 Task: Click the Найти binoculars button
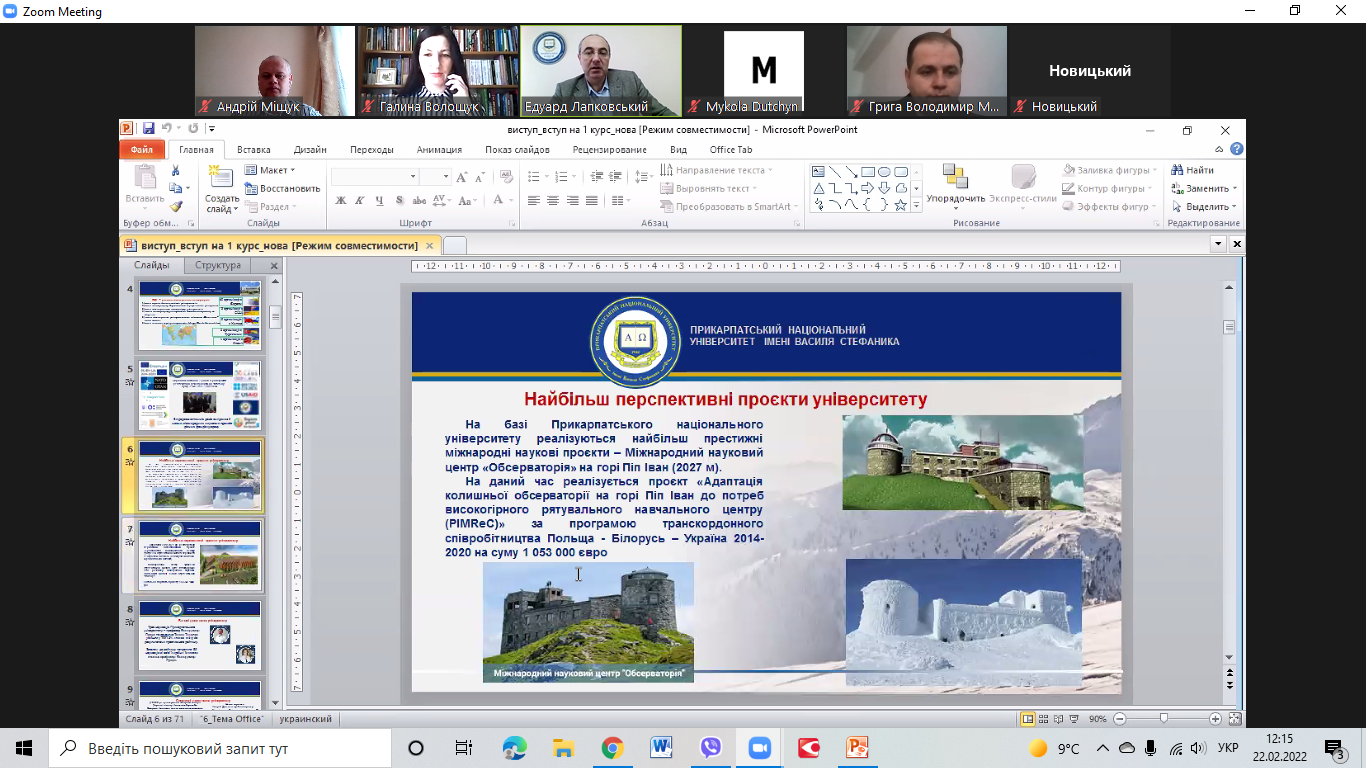point(1192,170)
